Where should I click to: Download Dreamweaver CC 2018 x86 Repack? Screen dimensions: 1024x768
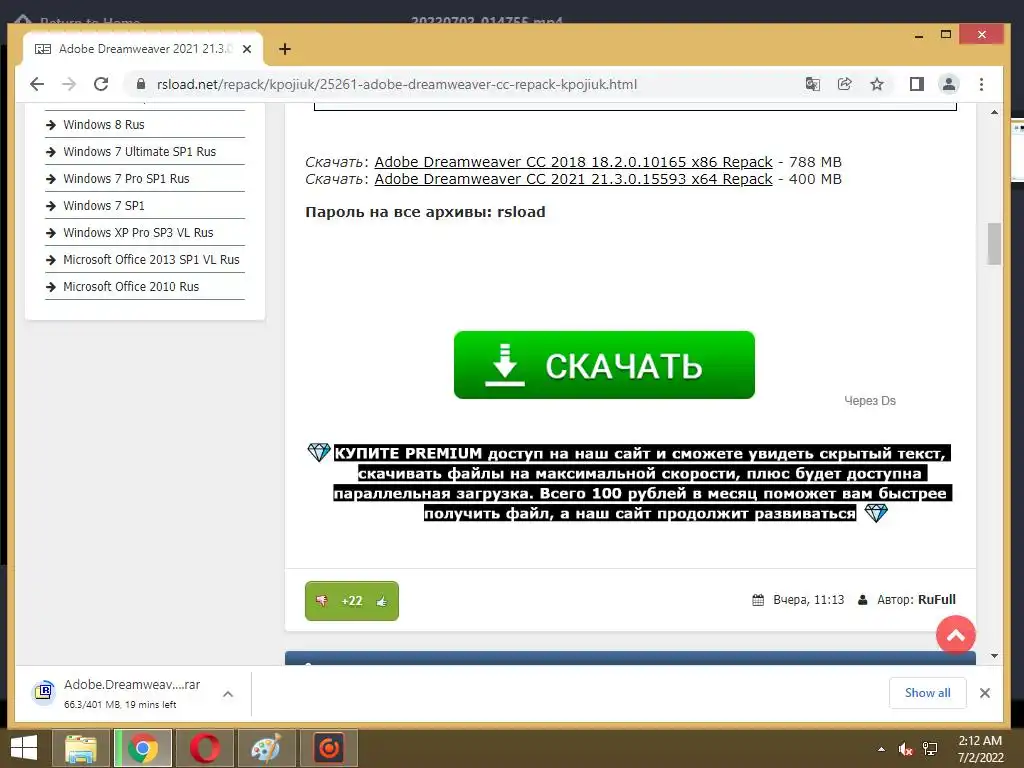573,162
